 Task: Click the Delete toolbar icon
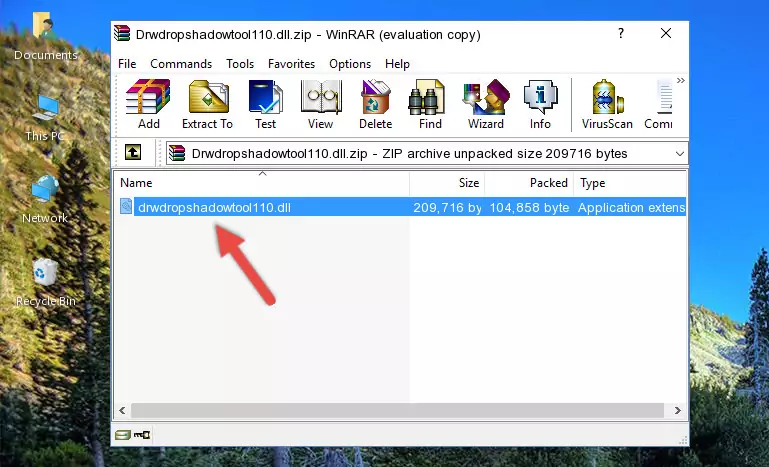(376, 104)
